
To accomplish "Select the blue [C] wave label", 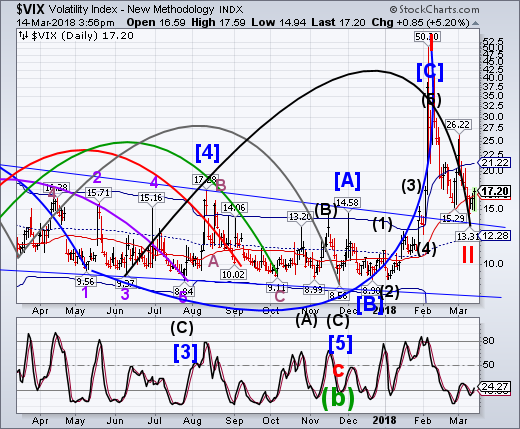I will coord(430,72).
